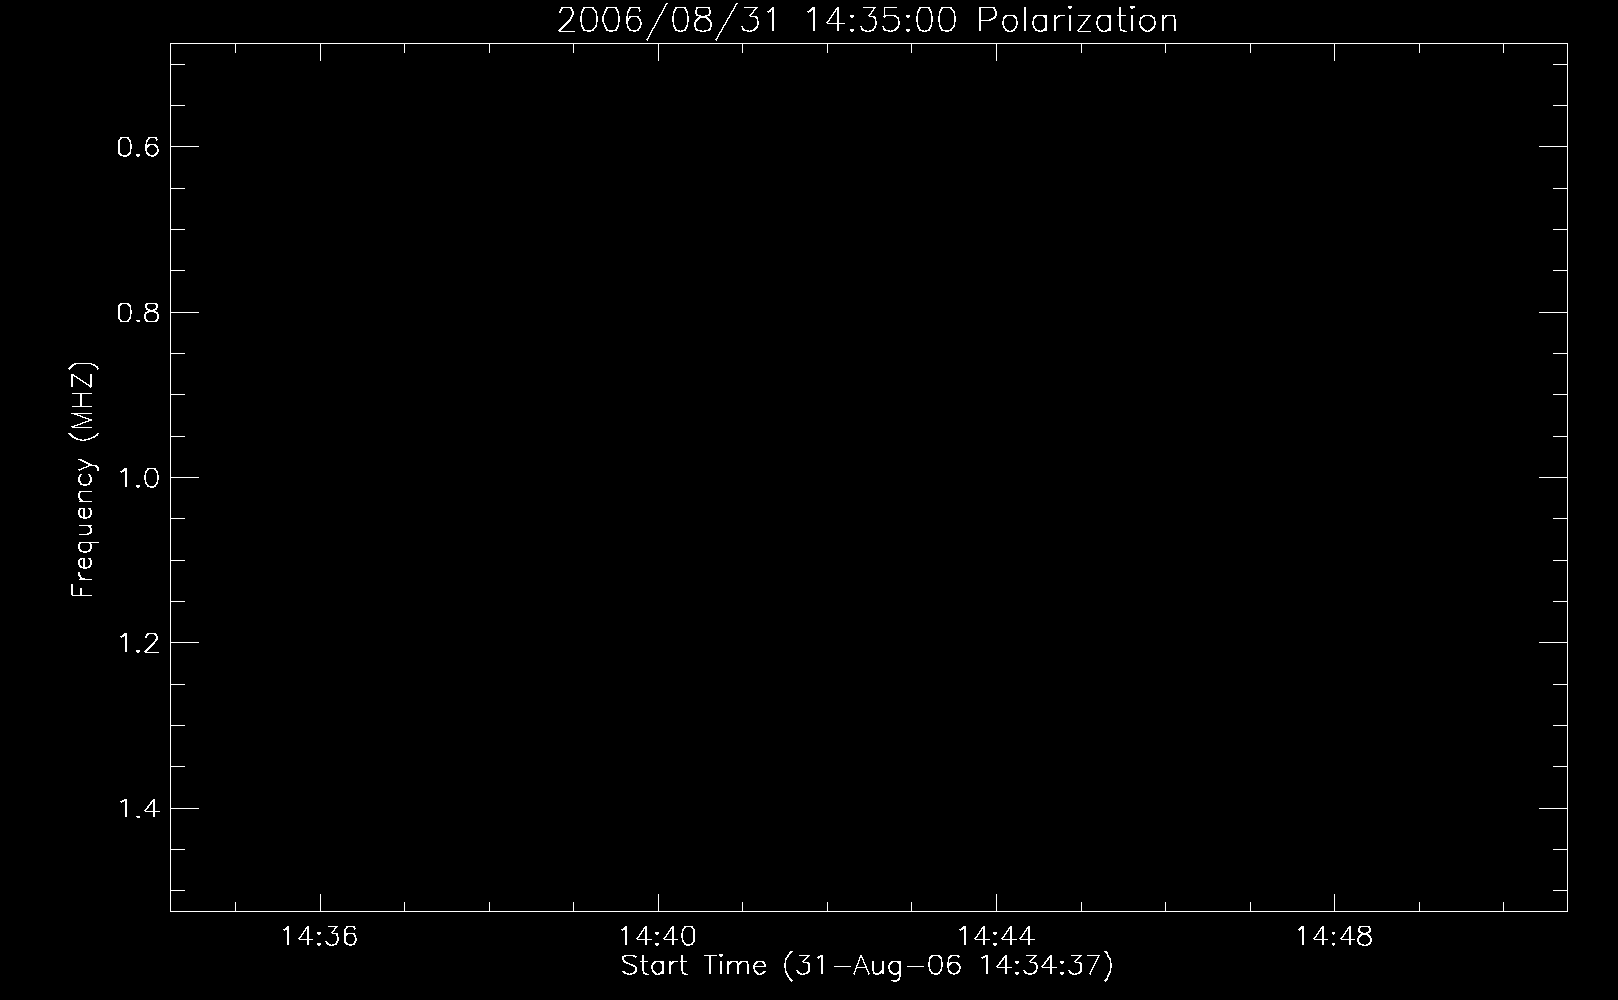Click the 'Frequency (MHZ)' axis label
This screenshot has width=1618, height=1000.
[x=84, y=480]
